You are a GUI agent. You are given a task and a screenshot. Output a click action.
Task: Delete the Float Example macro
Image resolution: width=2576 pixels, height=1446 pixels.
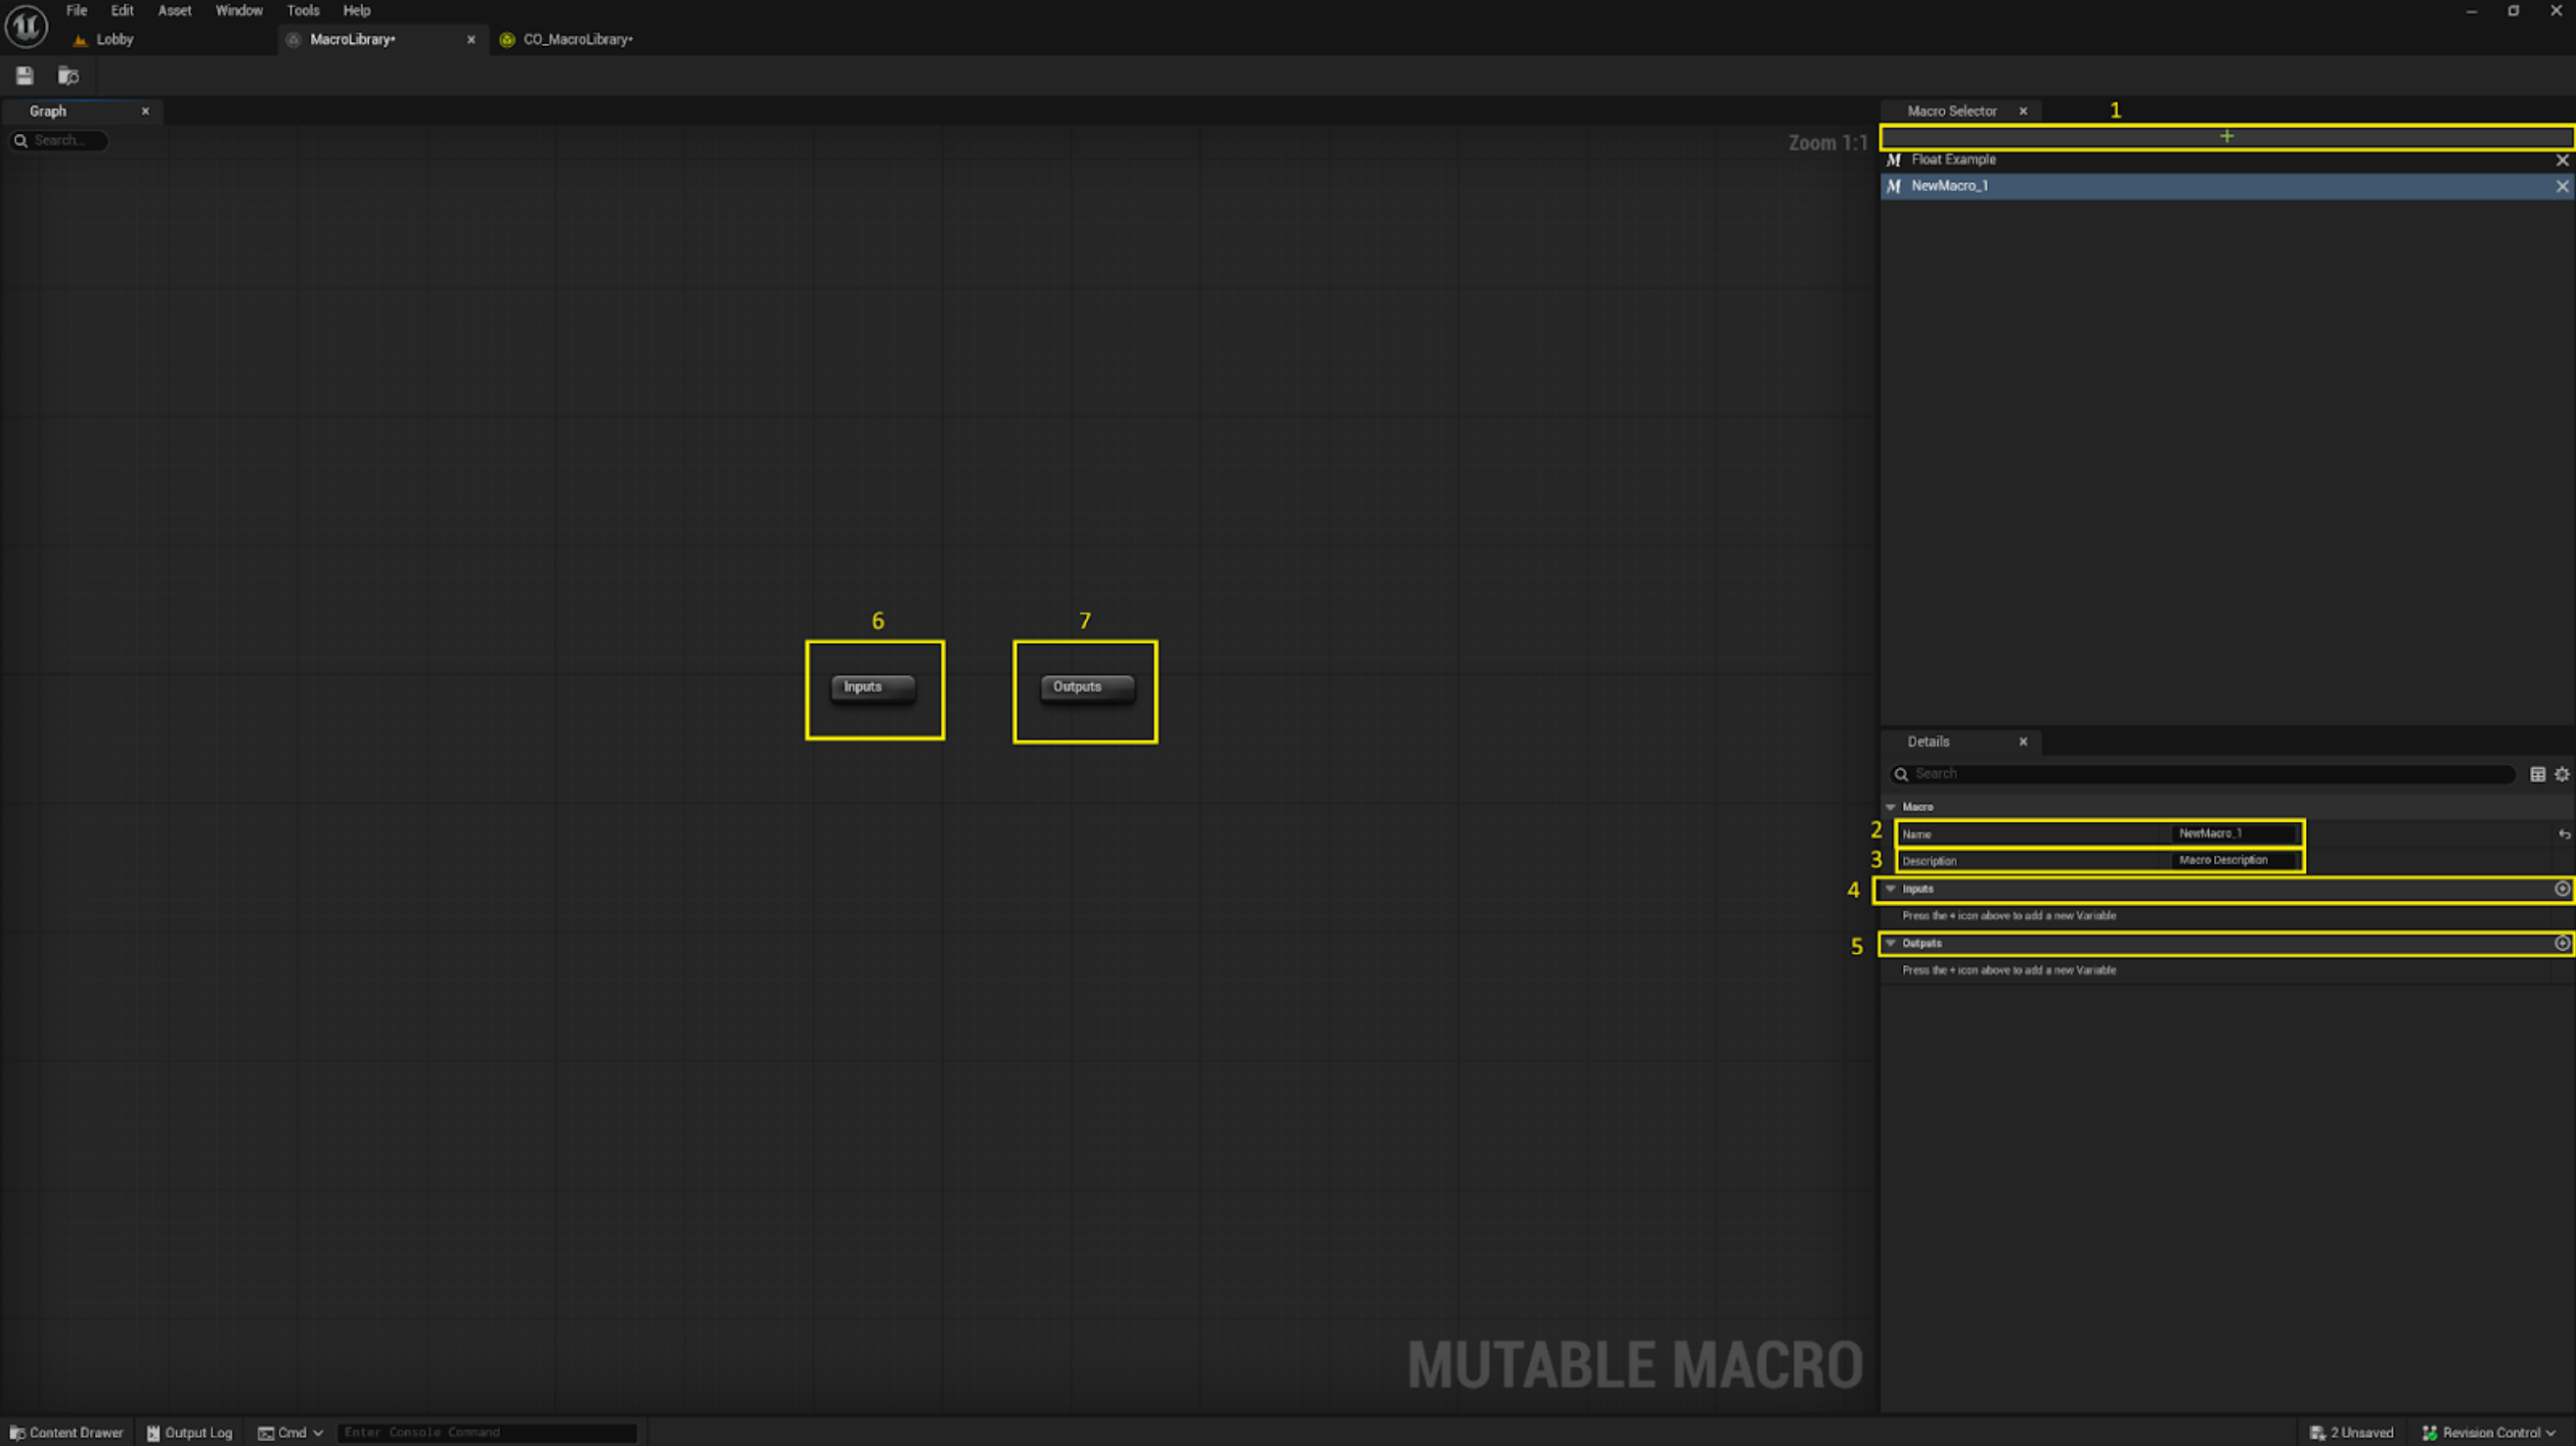click(2562, 160)
